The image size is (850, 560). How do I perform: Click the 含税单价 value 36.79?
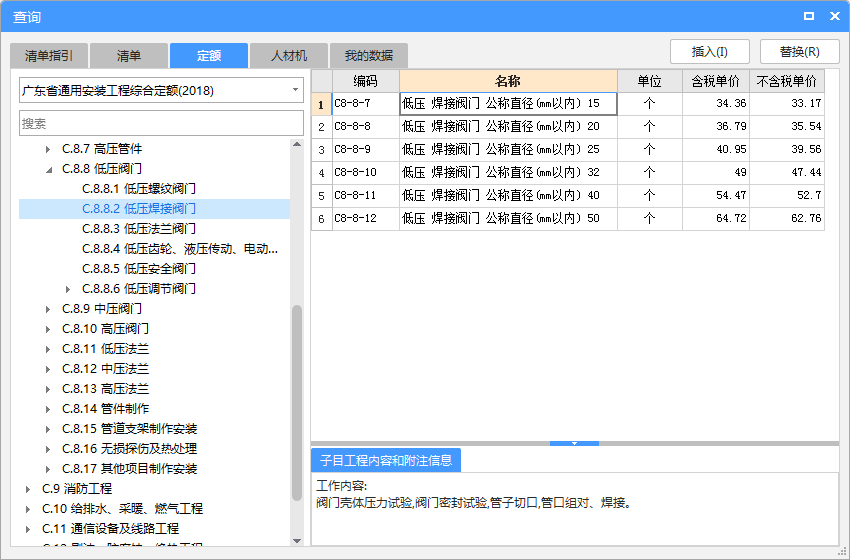pyautogui.click(x=716, y=127)
